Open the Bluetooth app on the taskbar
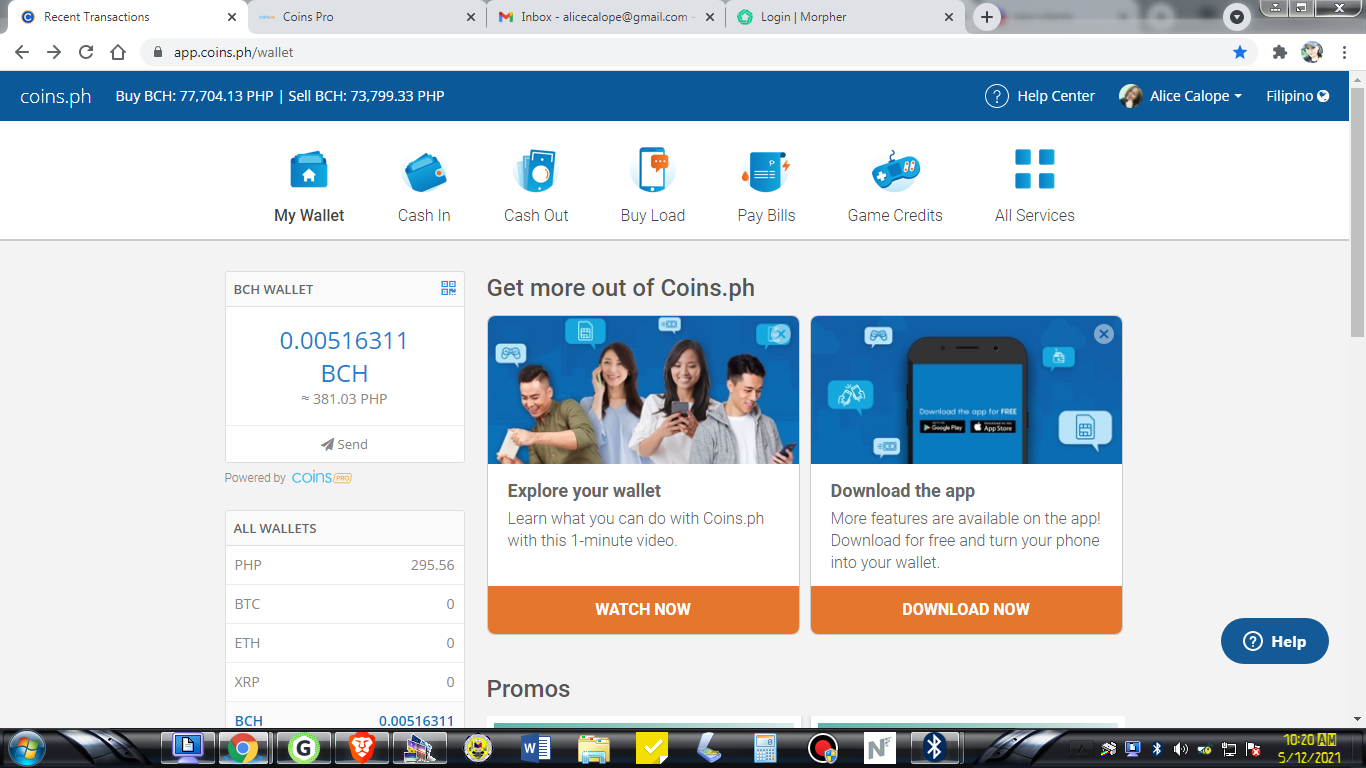The image size is (1366, 768). pos(934,747)
